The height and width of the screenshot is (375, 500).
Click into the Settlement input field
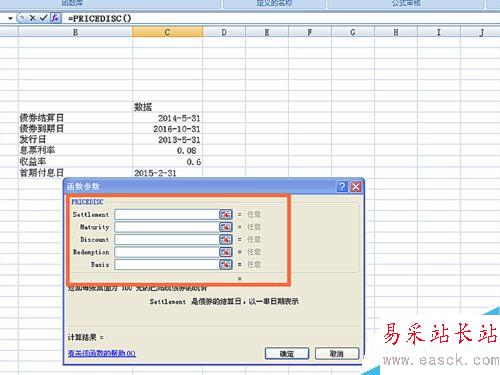[x=167, y=214]
